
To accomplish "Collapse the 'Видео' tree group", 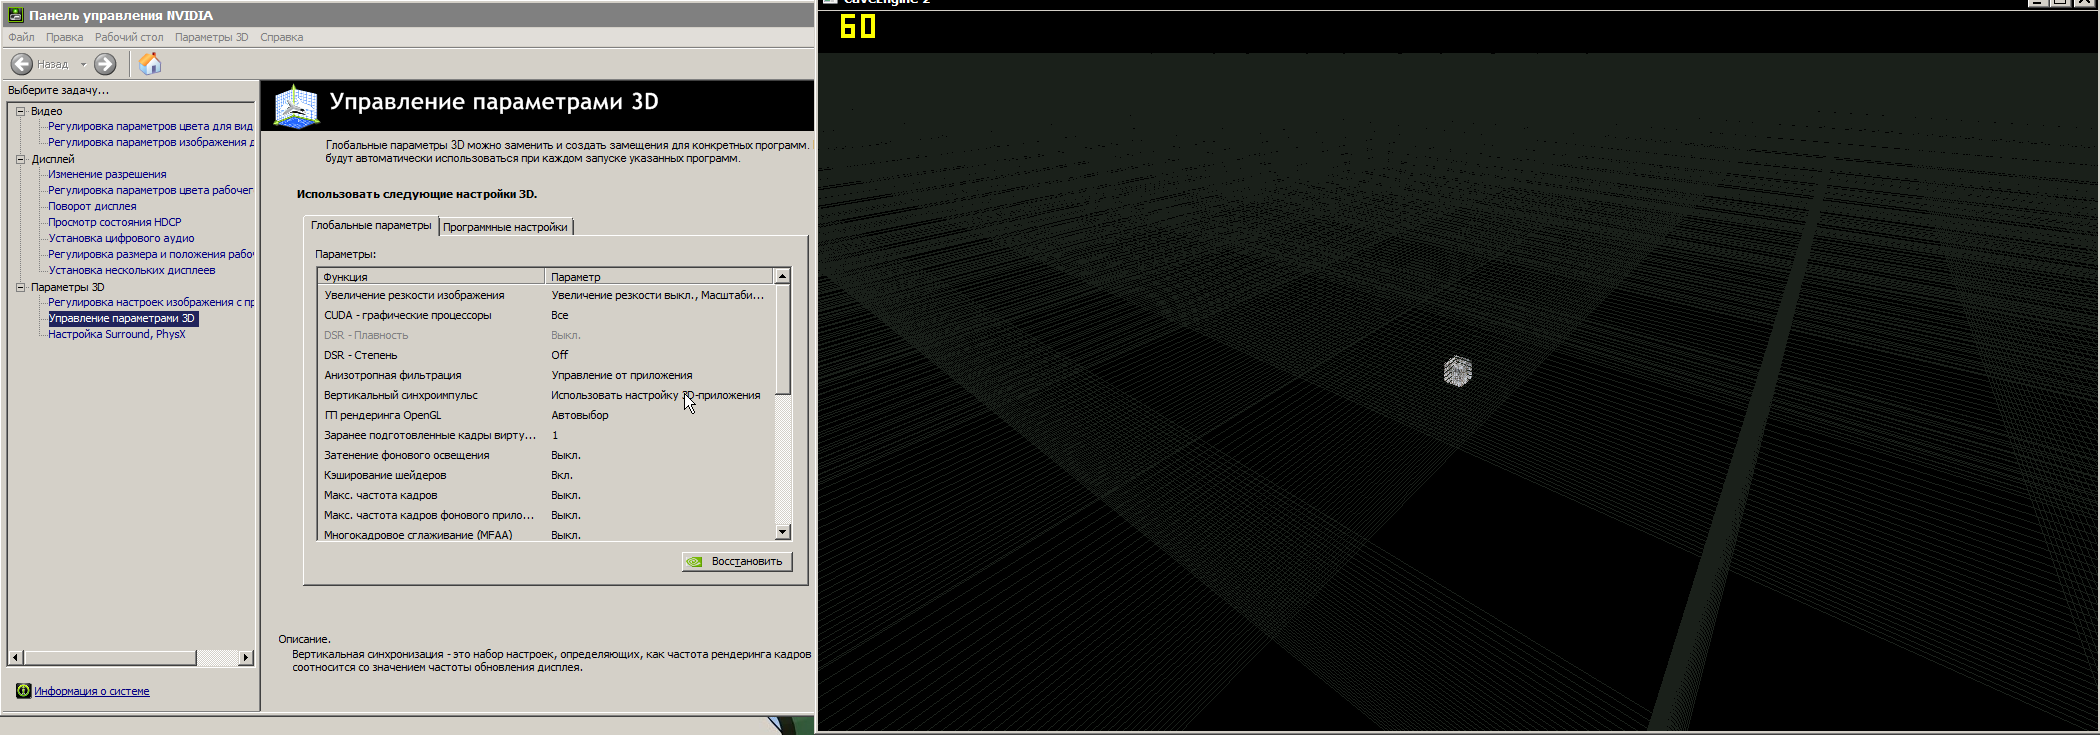I will [20, 111].
